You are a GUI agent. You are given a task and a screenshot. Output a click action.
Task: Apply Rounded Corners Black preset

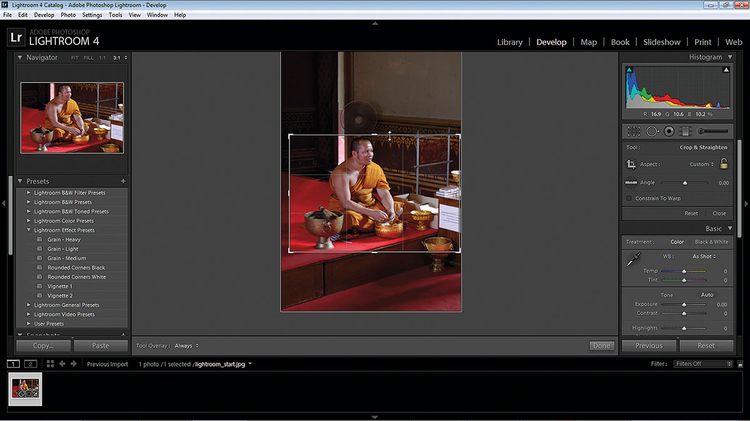[x=76, y=268]
